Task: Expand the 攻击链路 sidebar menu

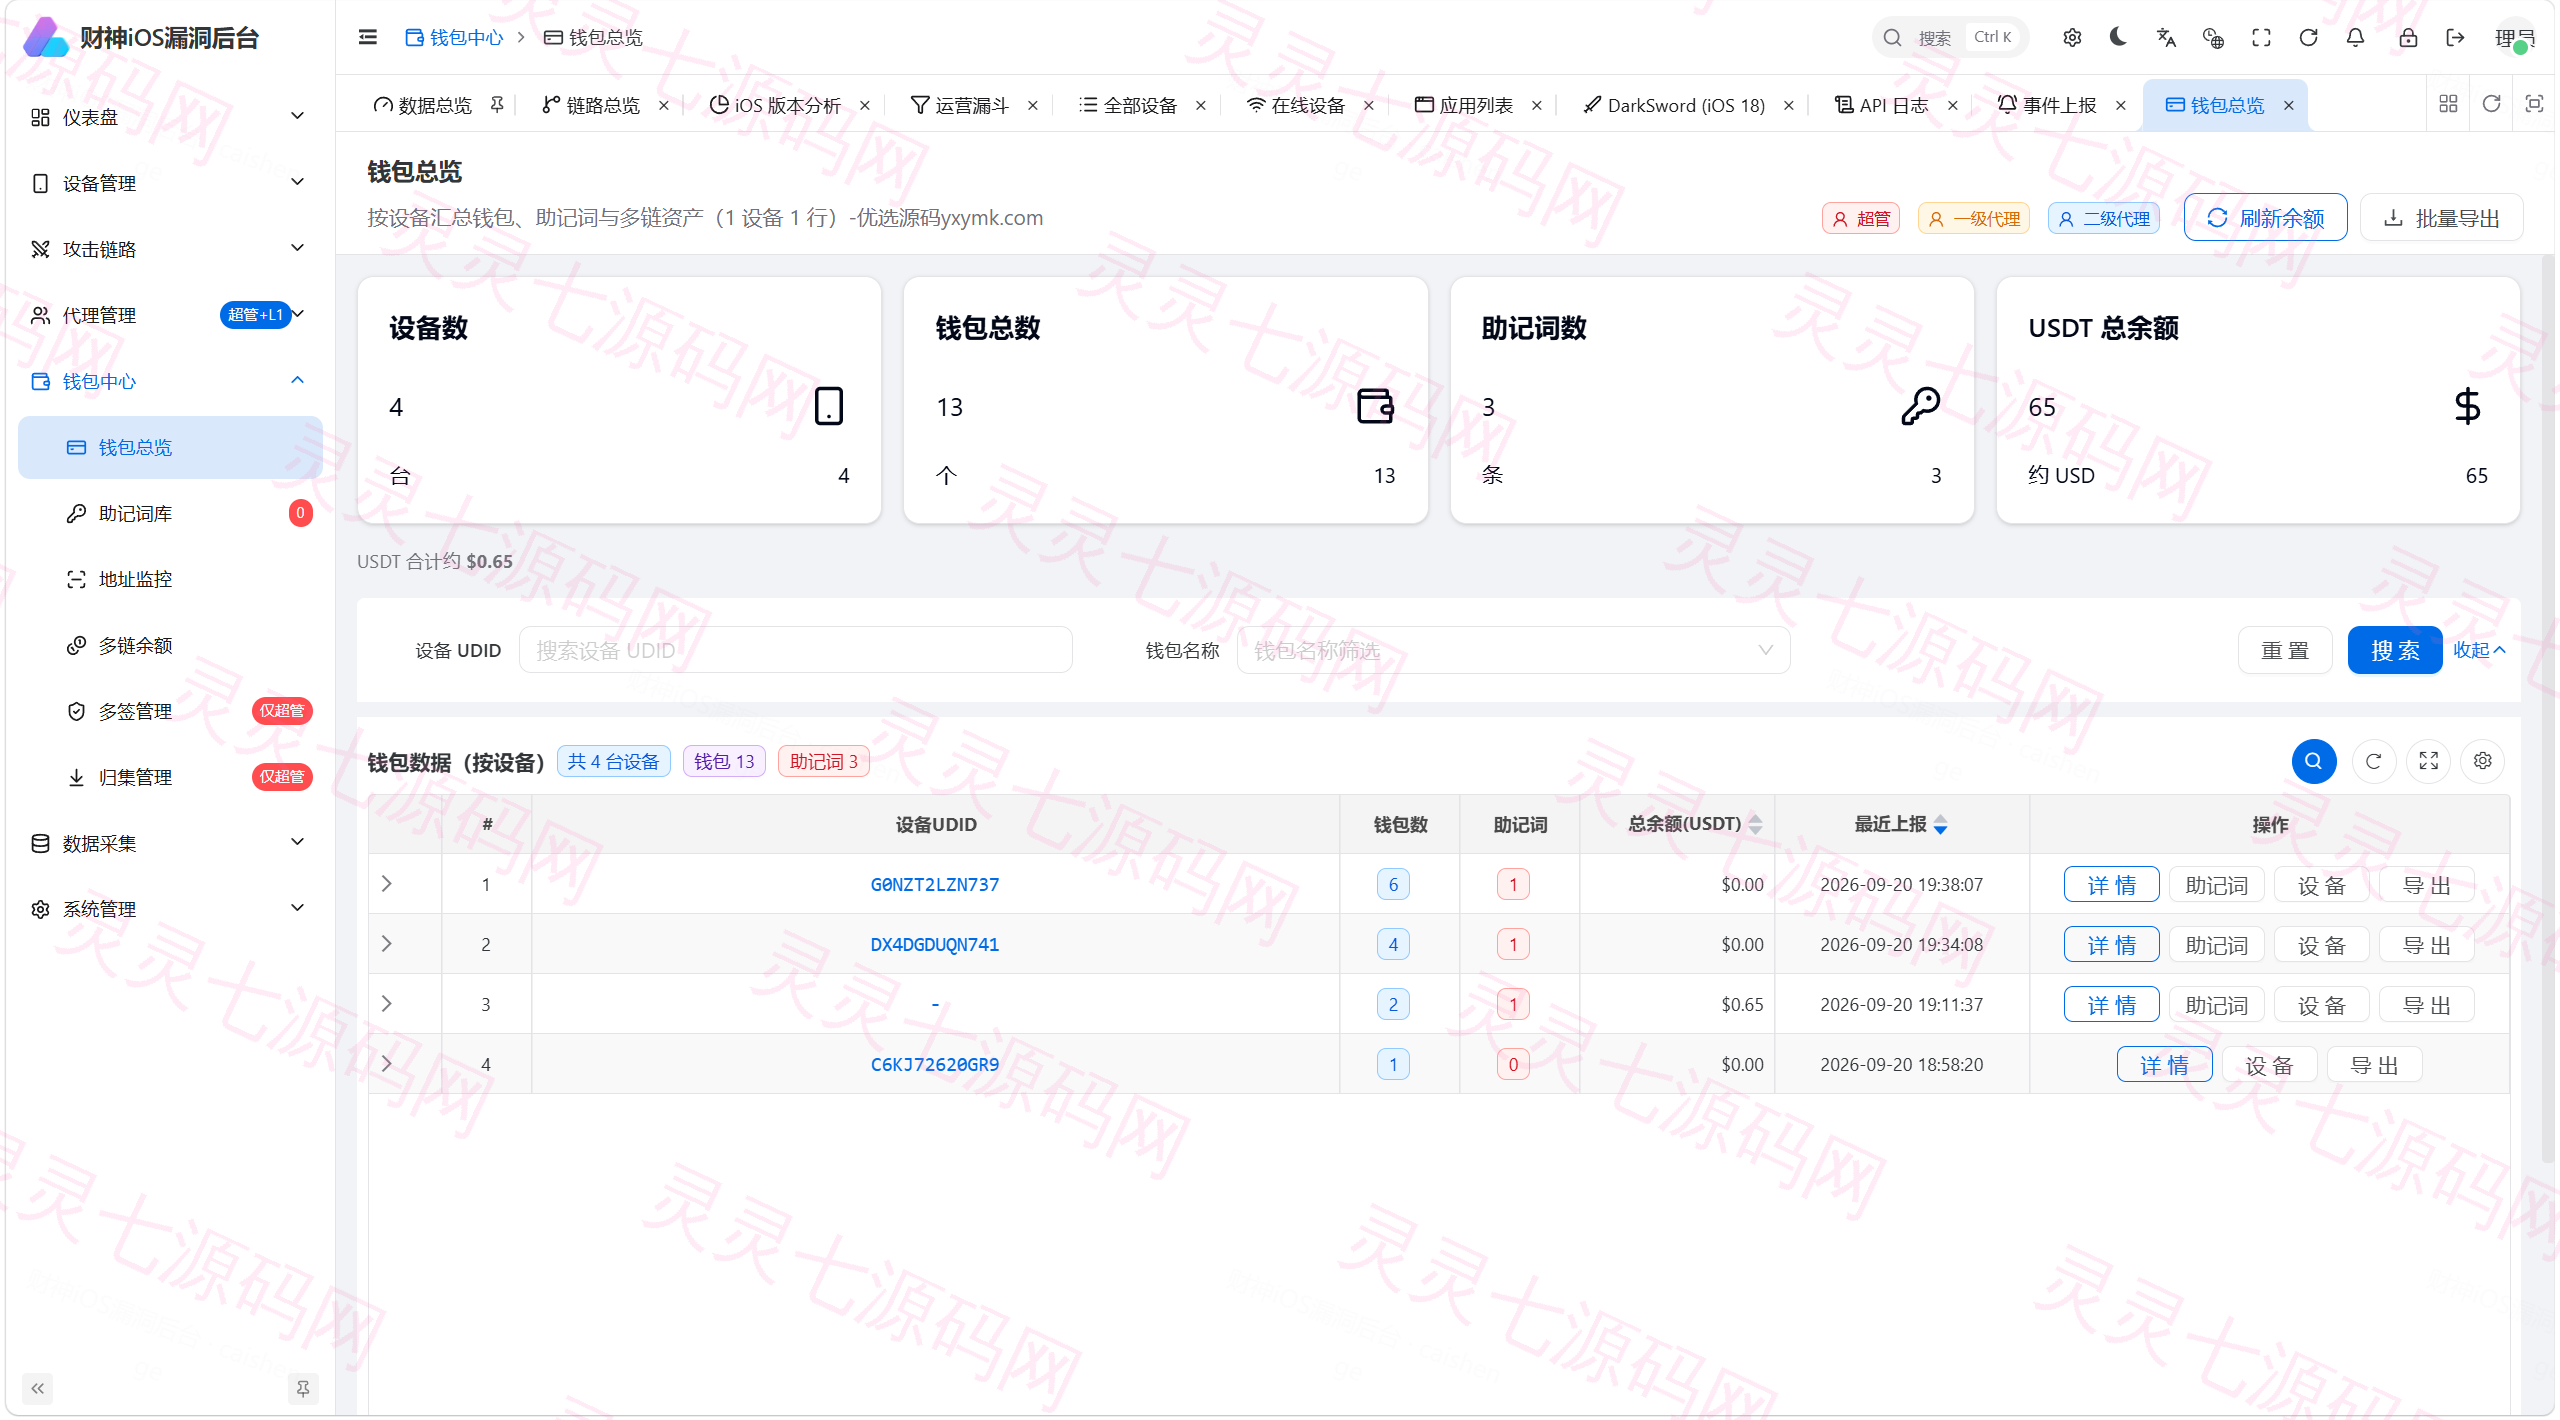Action: pyautogui.click(x=168, y=249)
